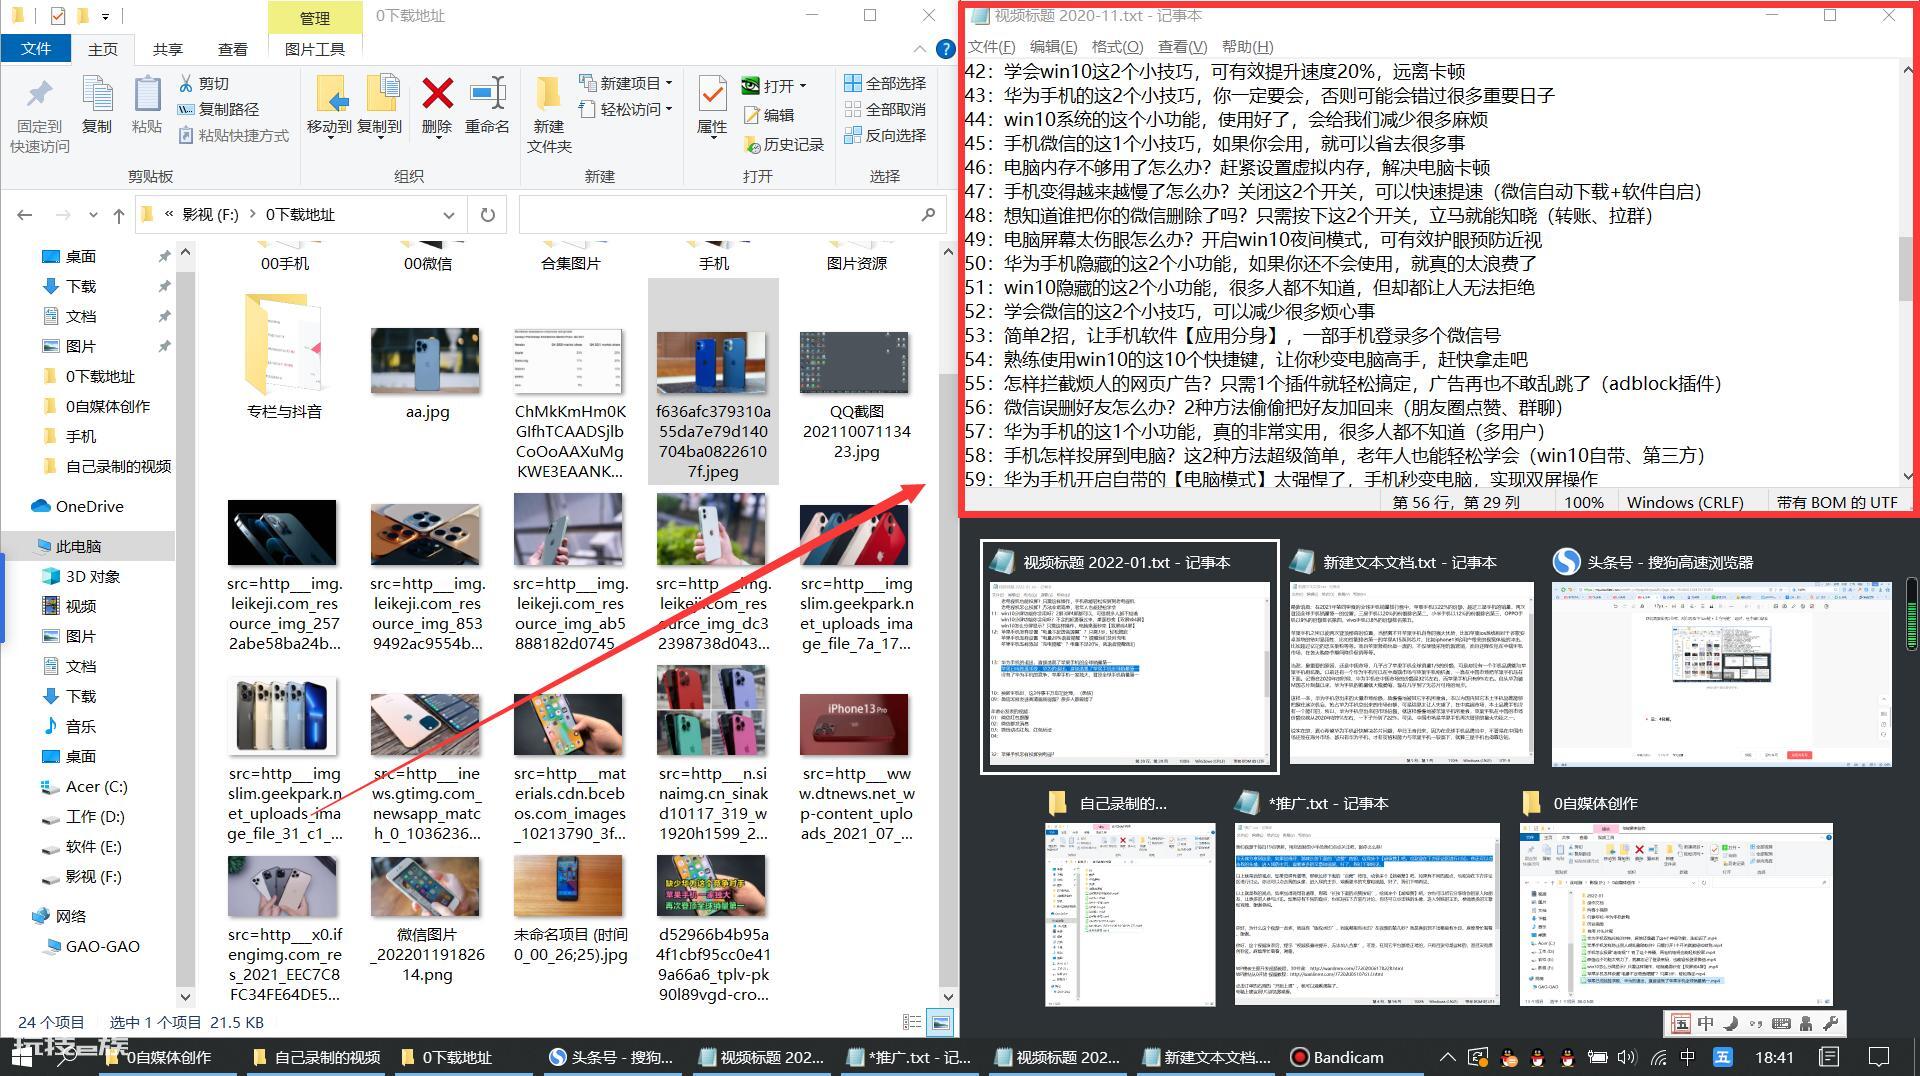Show hidden tray icons chevron
This screenshot has height=1076, width=1920.
click(1447, 1057)
